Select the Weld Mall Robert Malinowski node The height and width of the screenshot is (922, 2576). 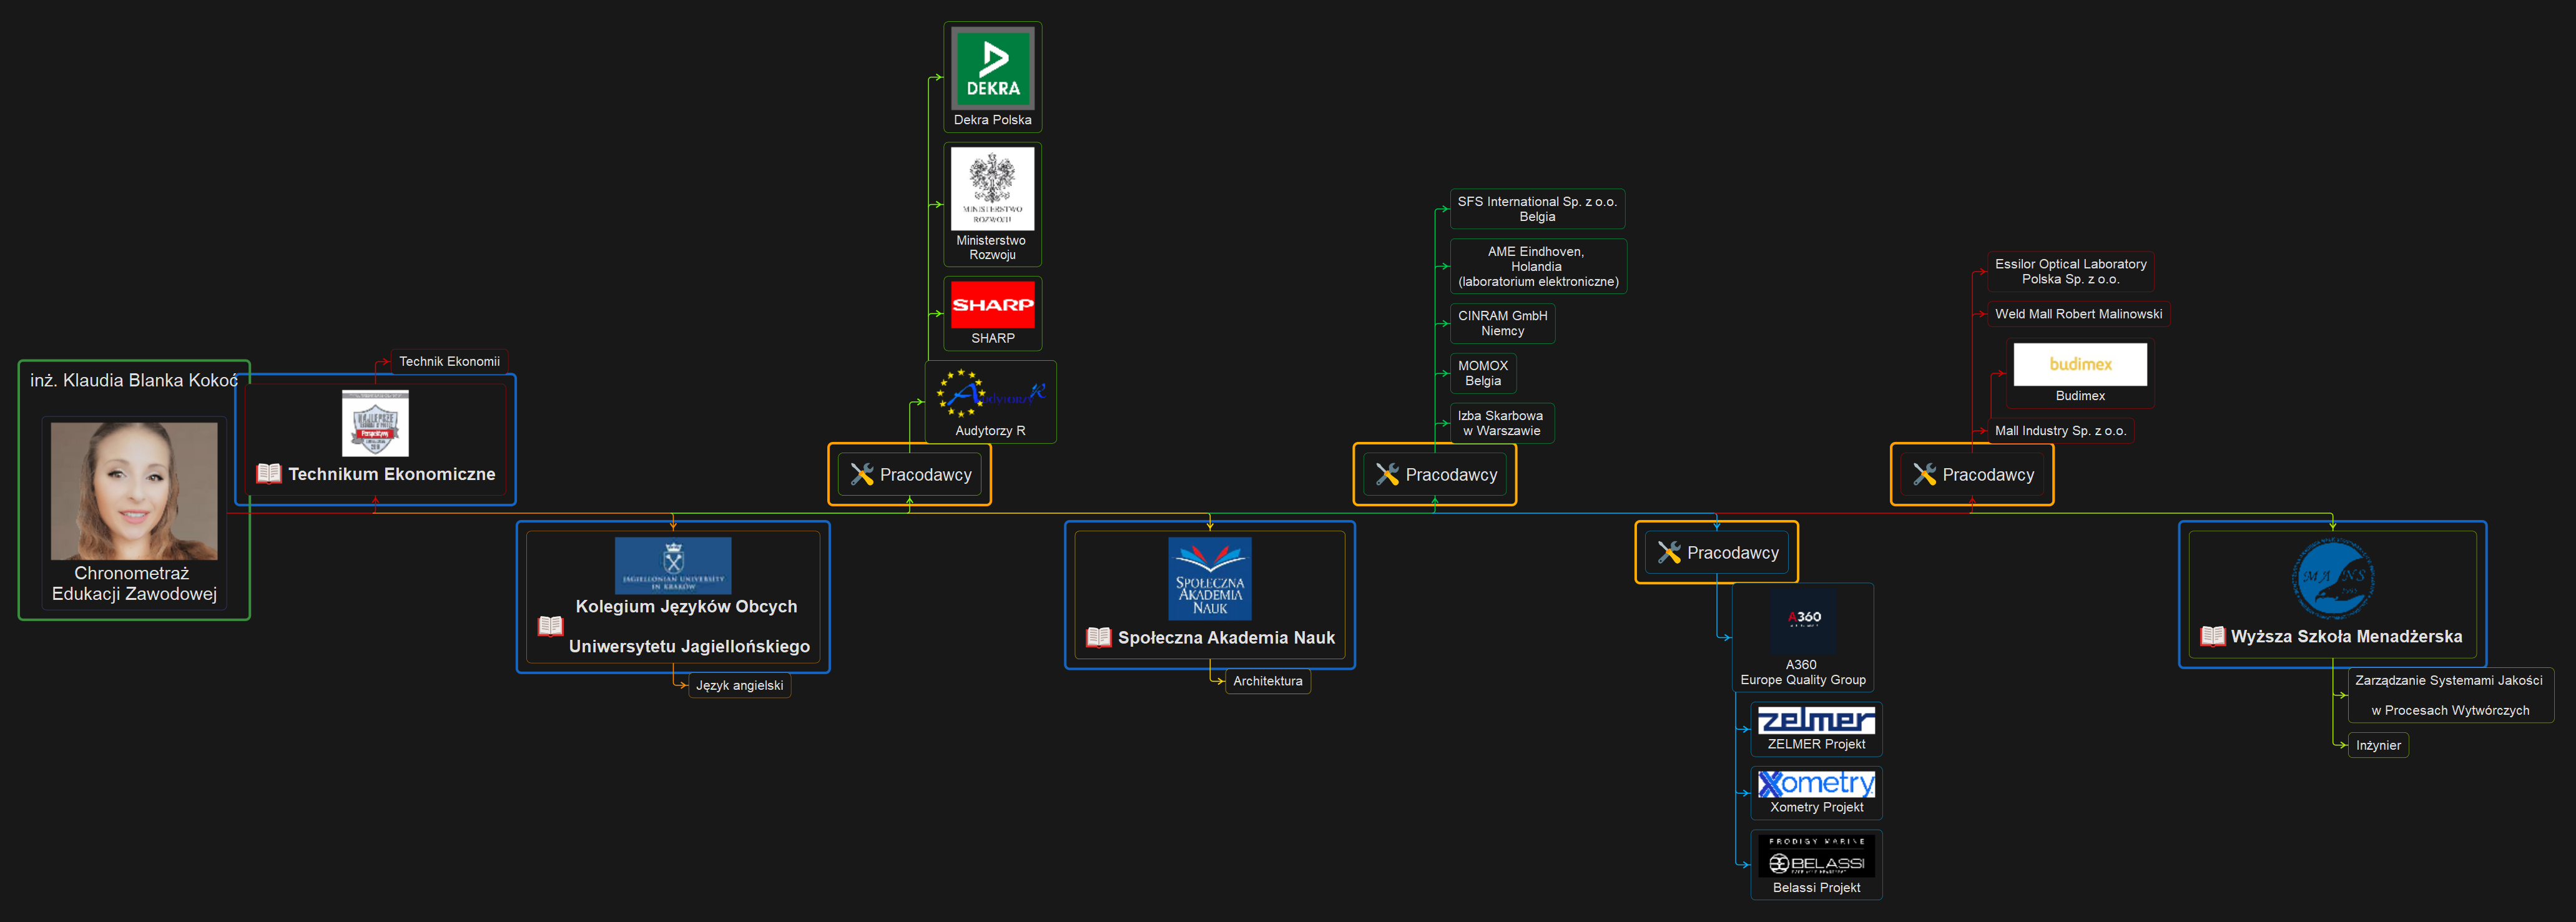coord(2078,314)
